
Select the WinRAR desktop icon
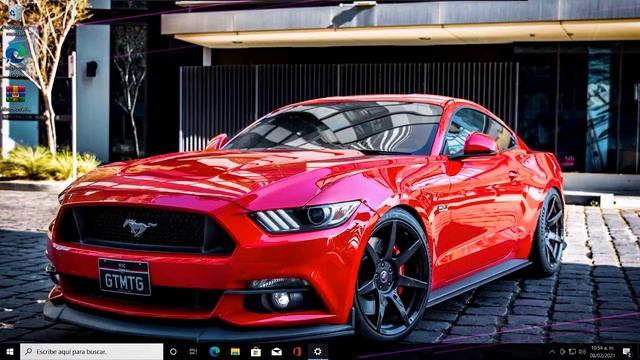(x=16, y=94)
